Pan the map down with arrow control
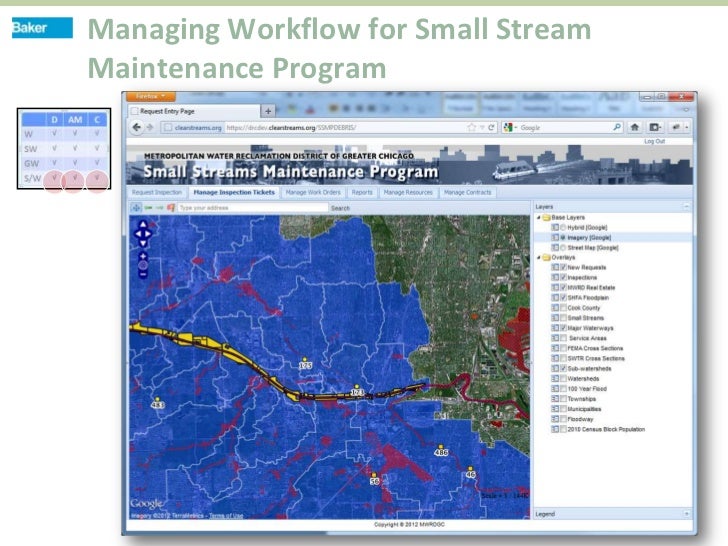Screen dimensions: 728x546 (143, 243)
